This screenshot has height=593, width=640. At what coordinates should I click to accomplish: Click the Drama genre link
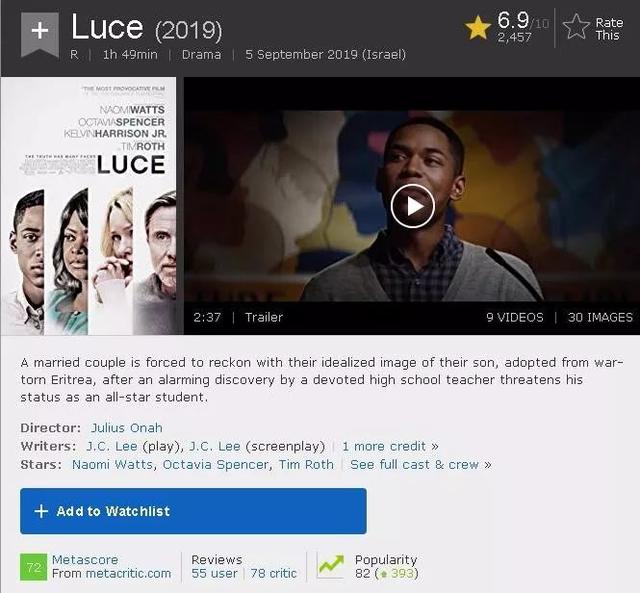click(x=202, y=54)
